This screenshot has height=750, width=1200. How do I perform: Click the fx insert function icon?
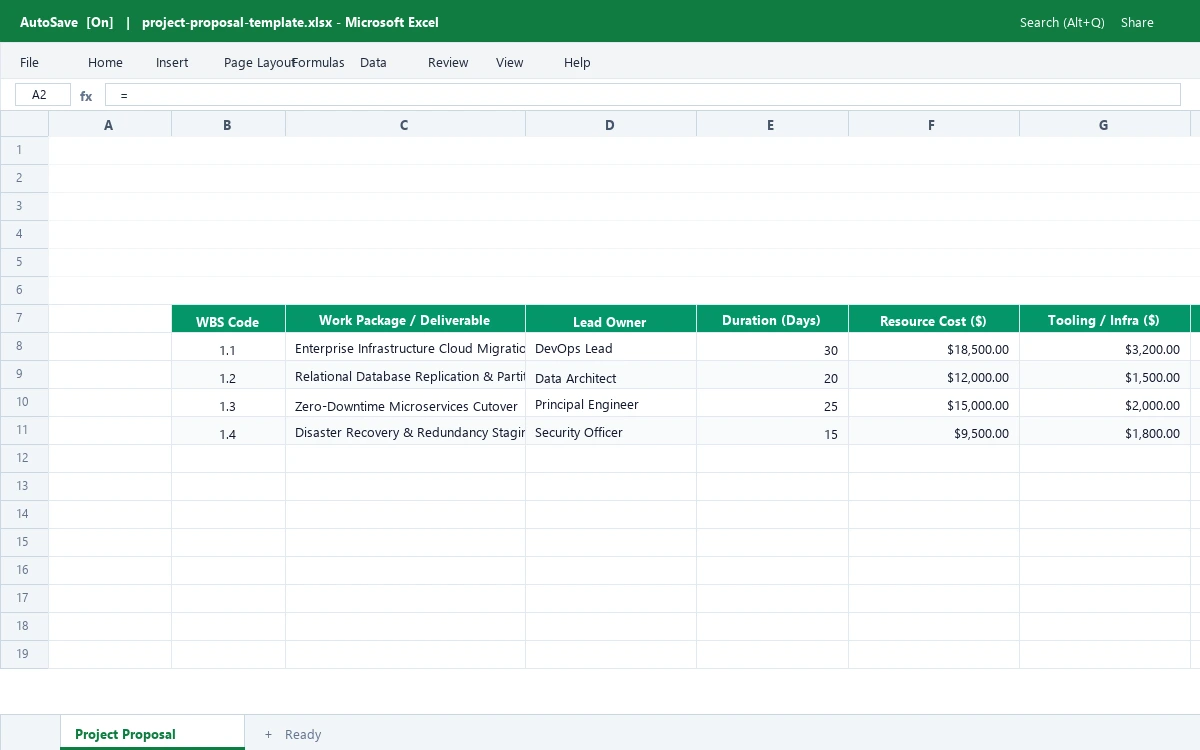pos(86,96)
